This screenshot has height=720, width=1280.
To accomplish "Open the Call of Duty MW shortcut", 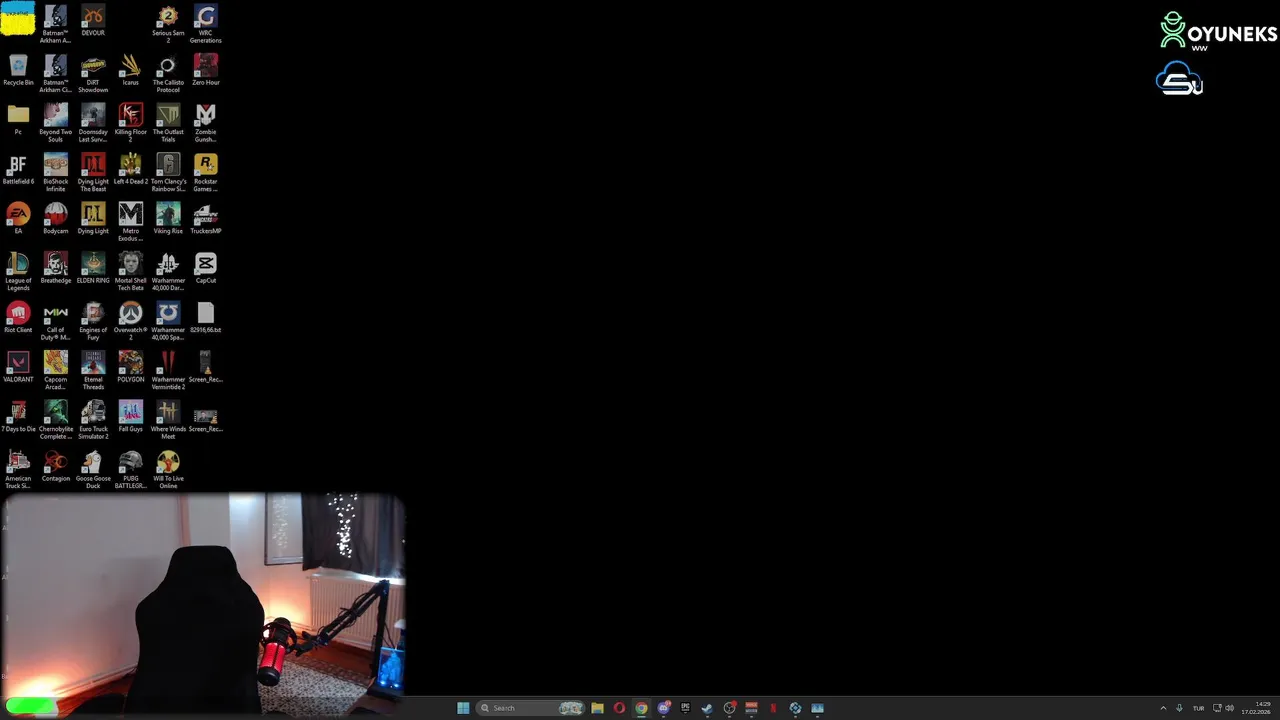I will [55, 320].
